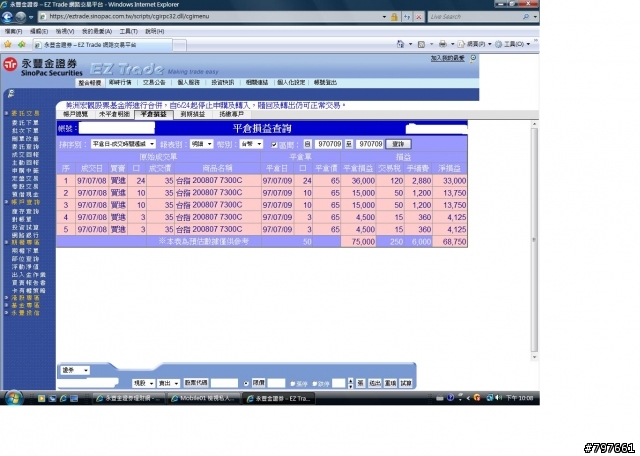The image size is (640, 456).
Task: Click the 查詢 query button
Action: [x=398, y=144]
